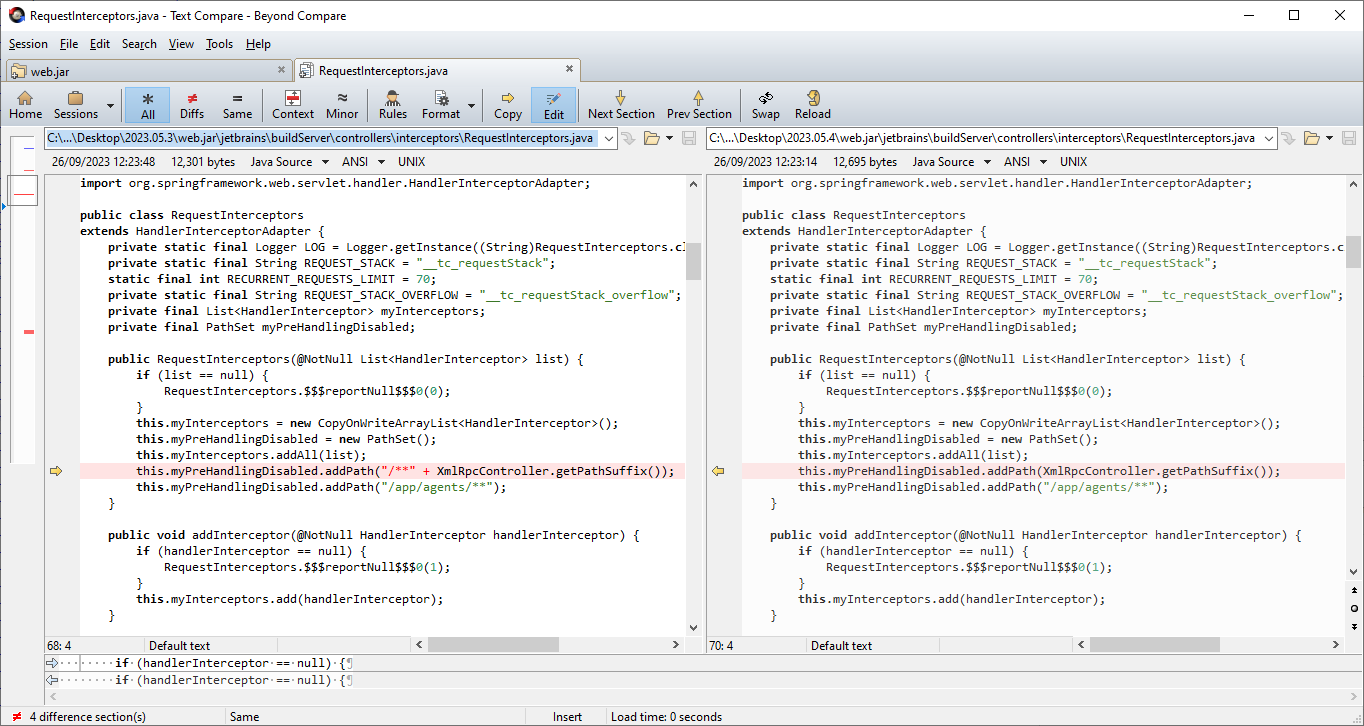Click the left pane save disk icon

[689, 138]
